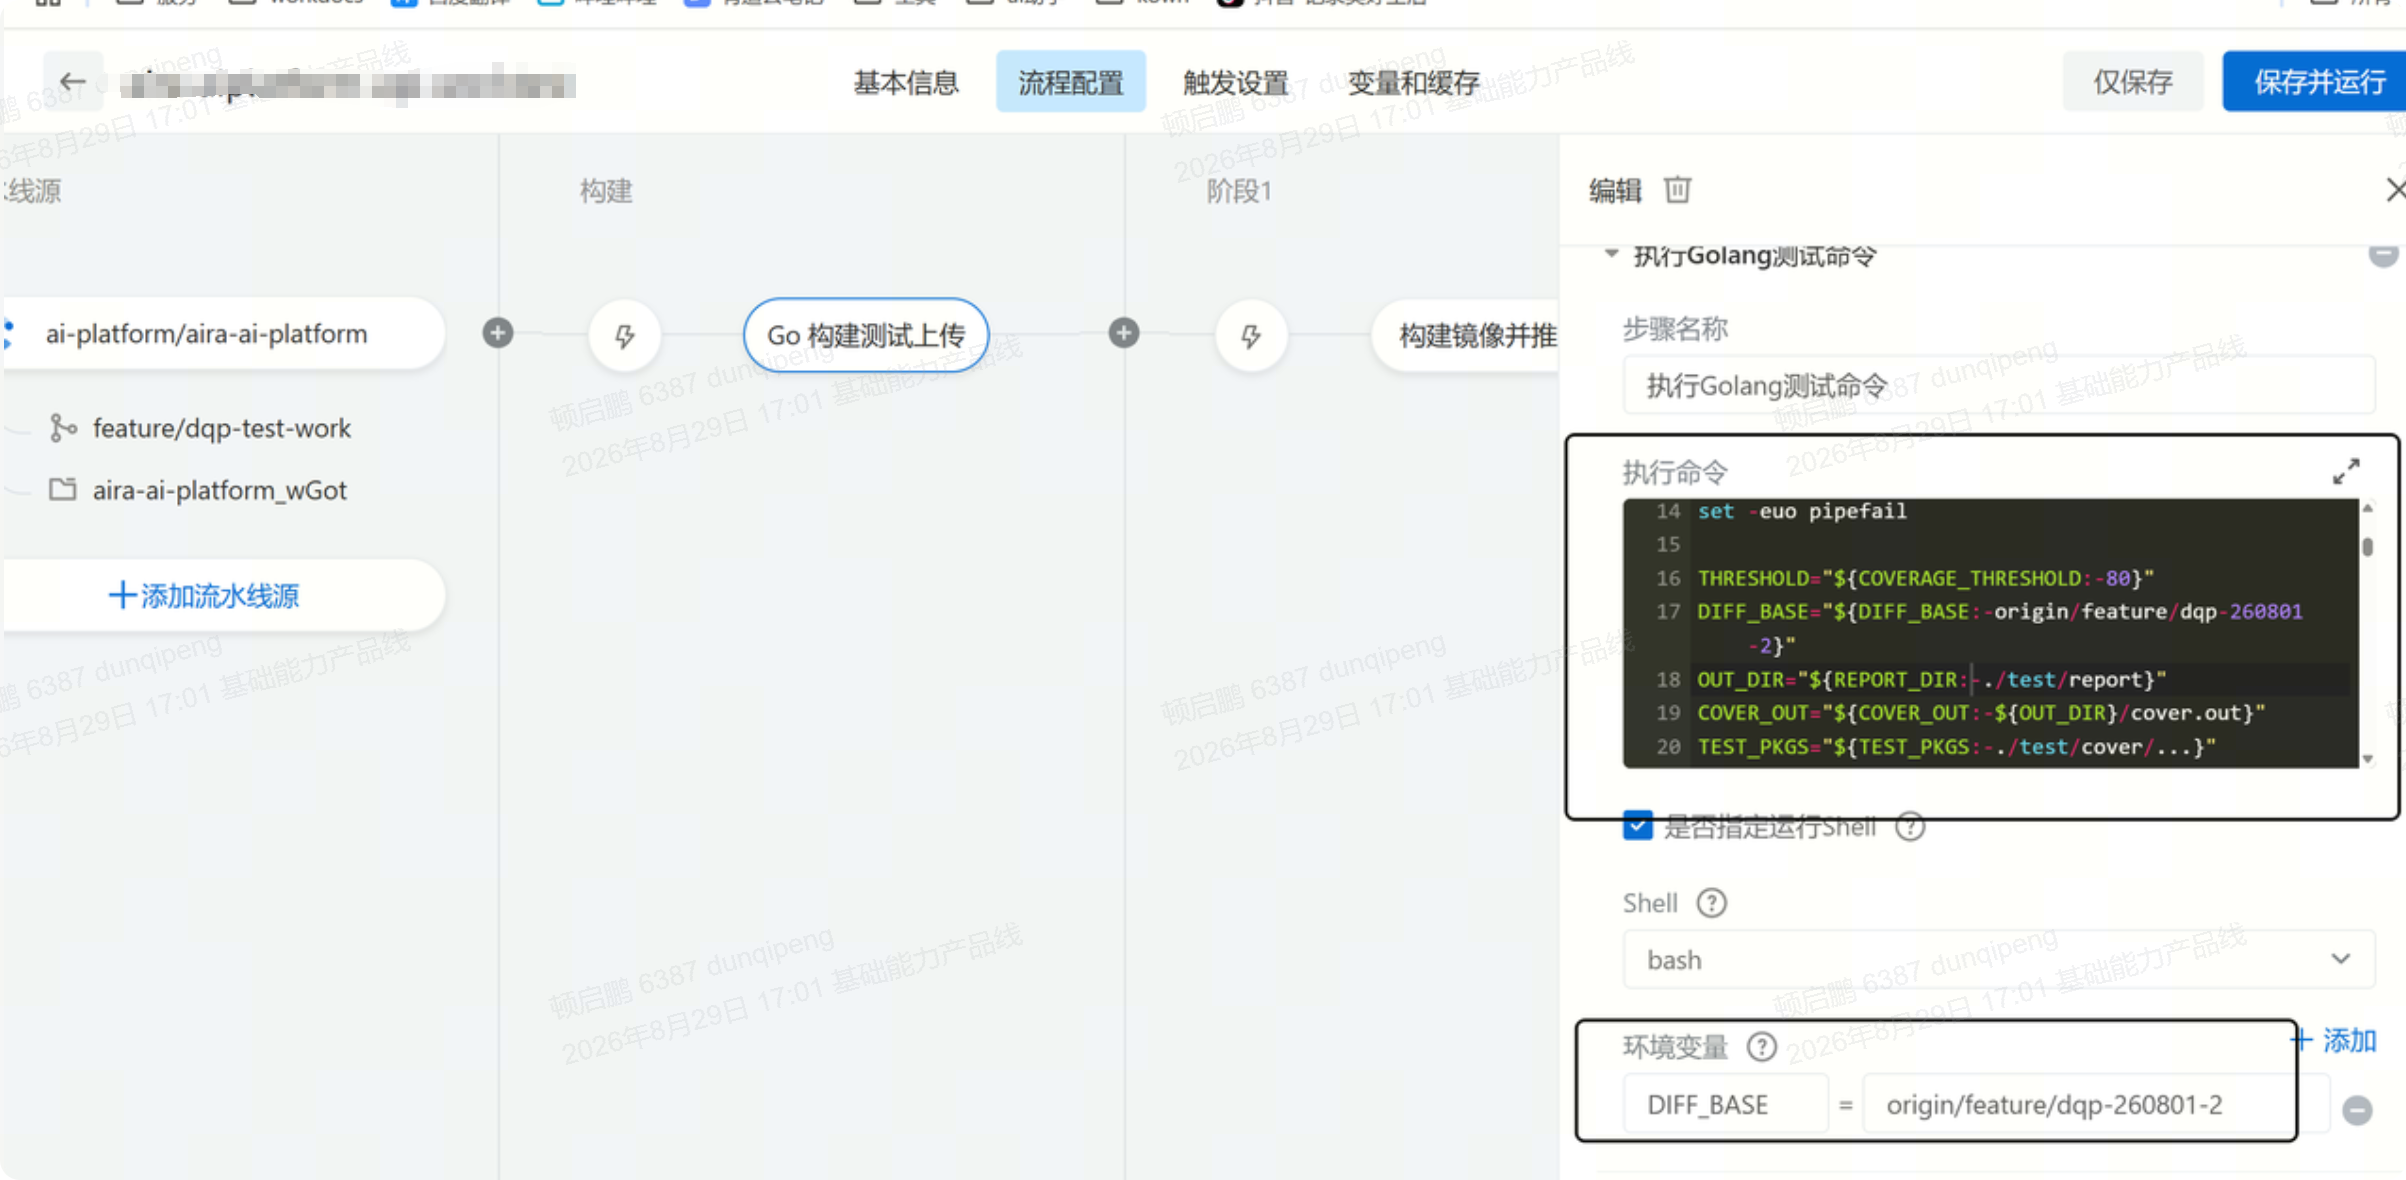Collapse the 执行Golang测试命令 section
The width and height of the screenshot is (2406, 1180).
coord(1611,255)
